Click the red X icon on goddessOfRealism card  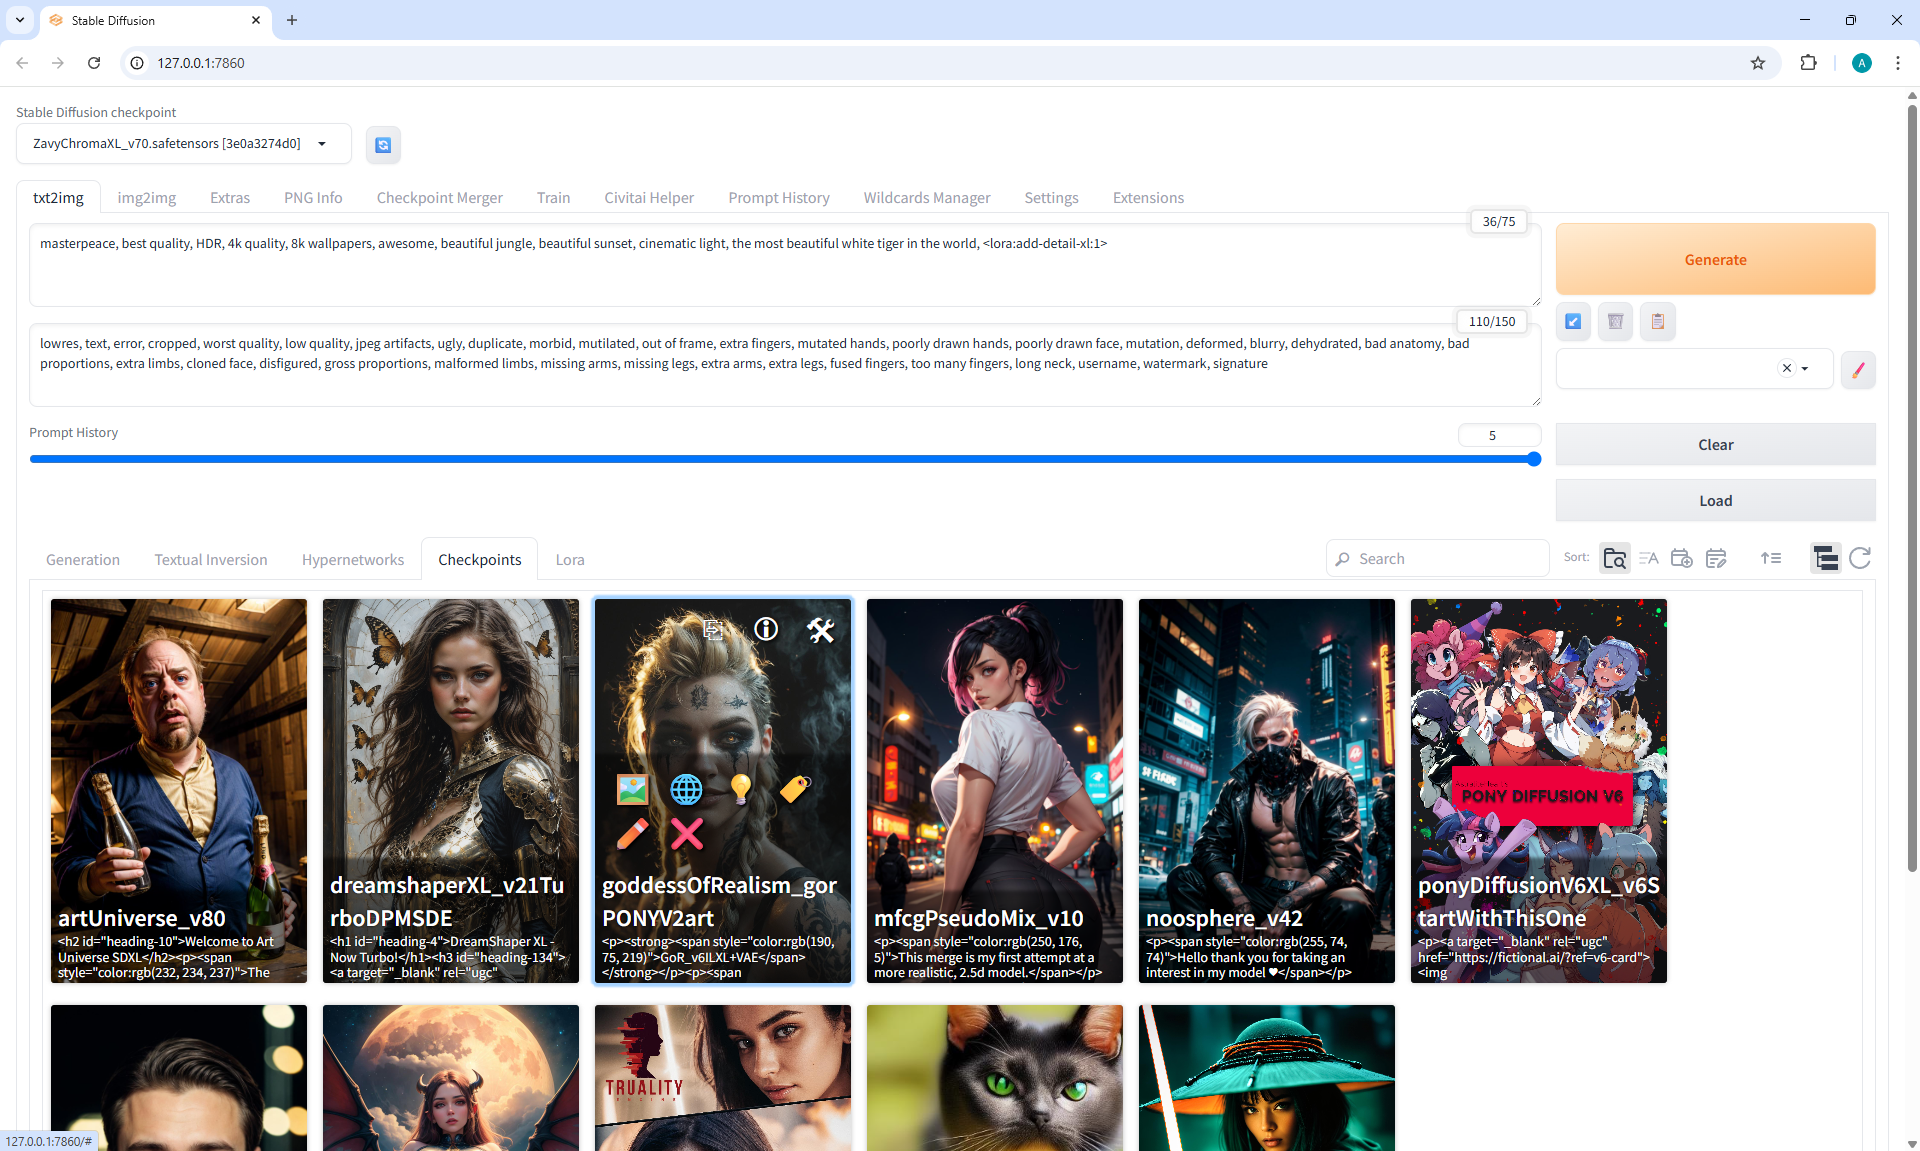(686, 833)
